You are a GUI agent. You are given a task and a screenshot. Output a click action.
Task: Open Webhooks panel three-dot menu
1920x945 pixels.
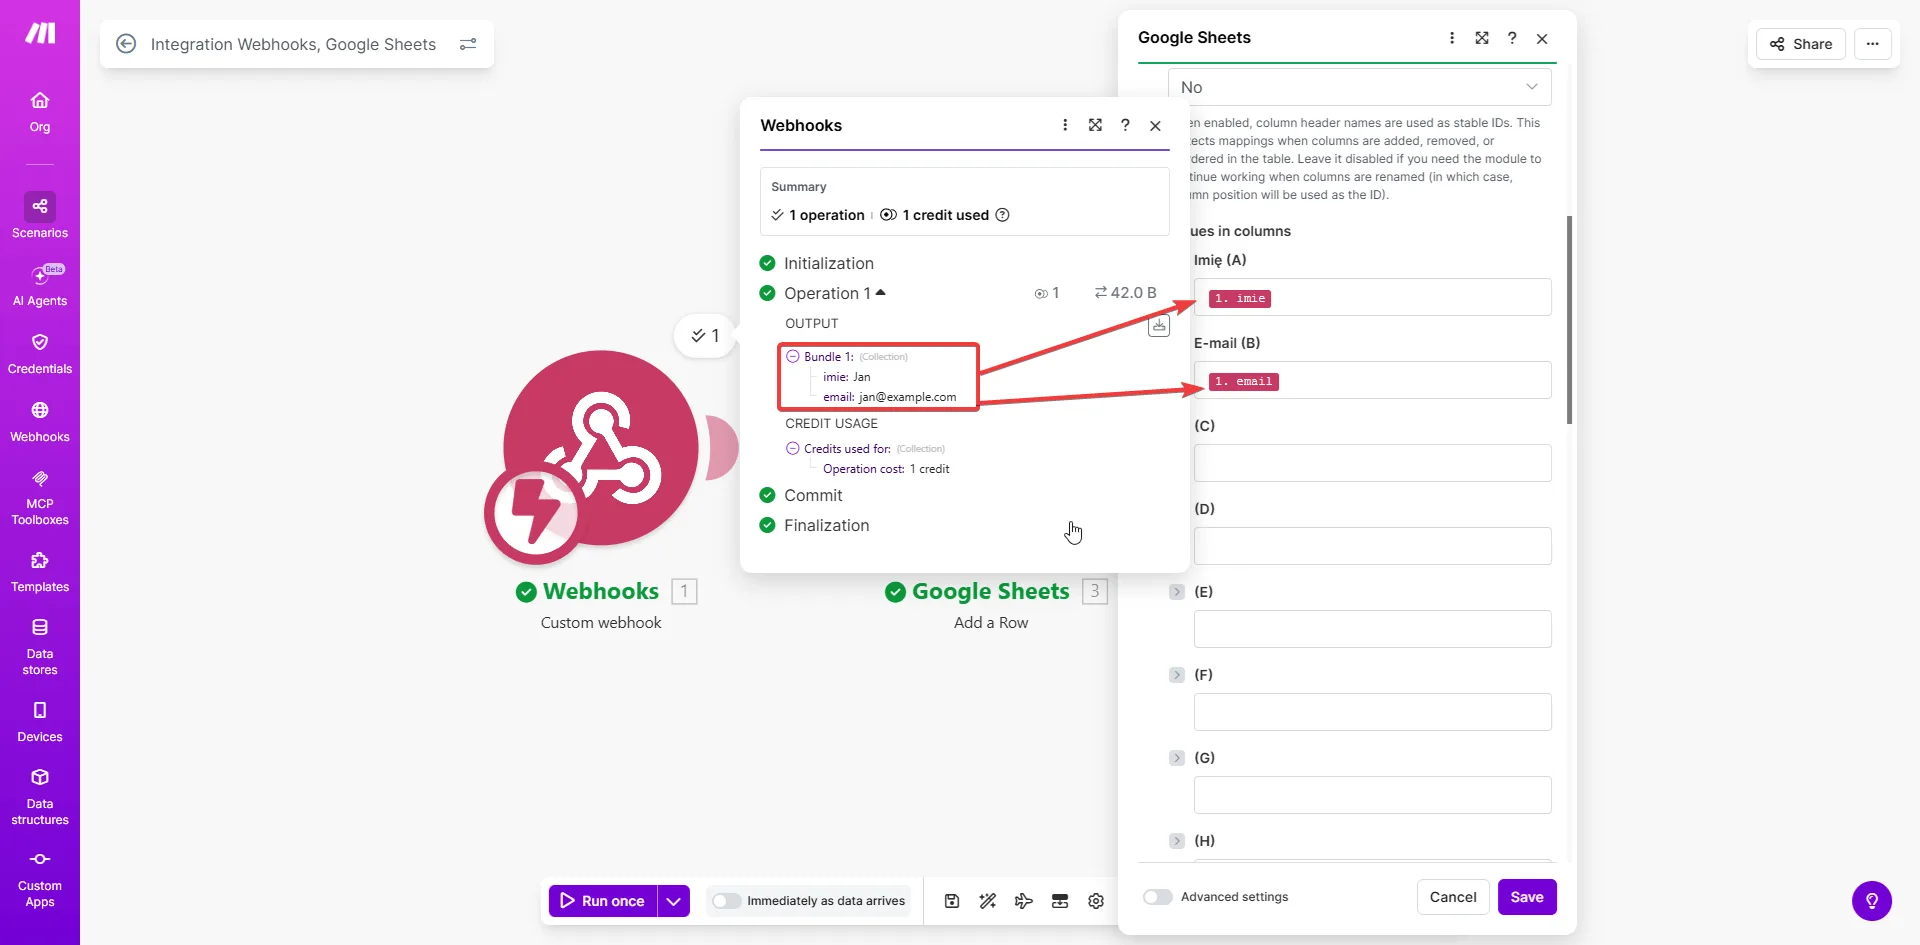tap(1065, 125)
